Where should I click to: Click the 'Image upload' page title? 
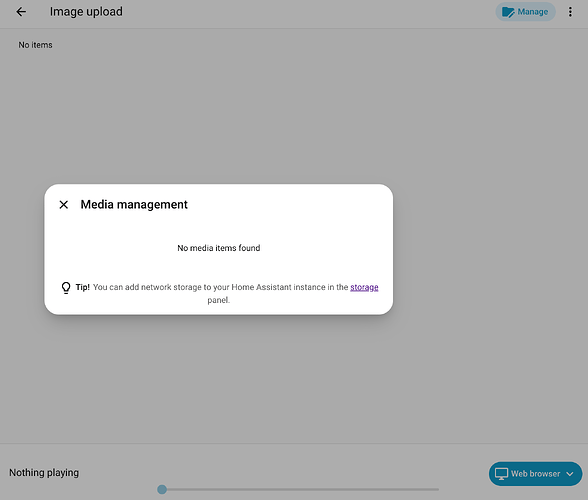tap(86, 12)
